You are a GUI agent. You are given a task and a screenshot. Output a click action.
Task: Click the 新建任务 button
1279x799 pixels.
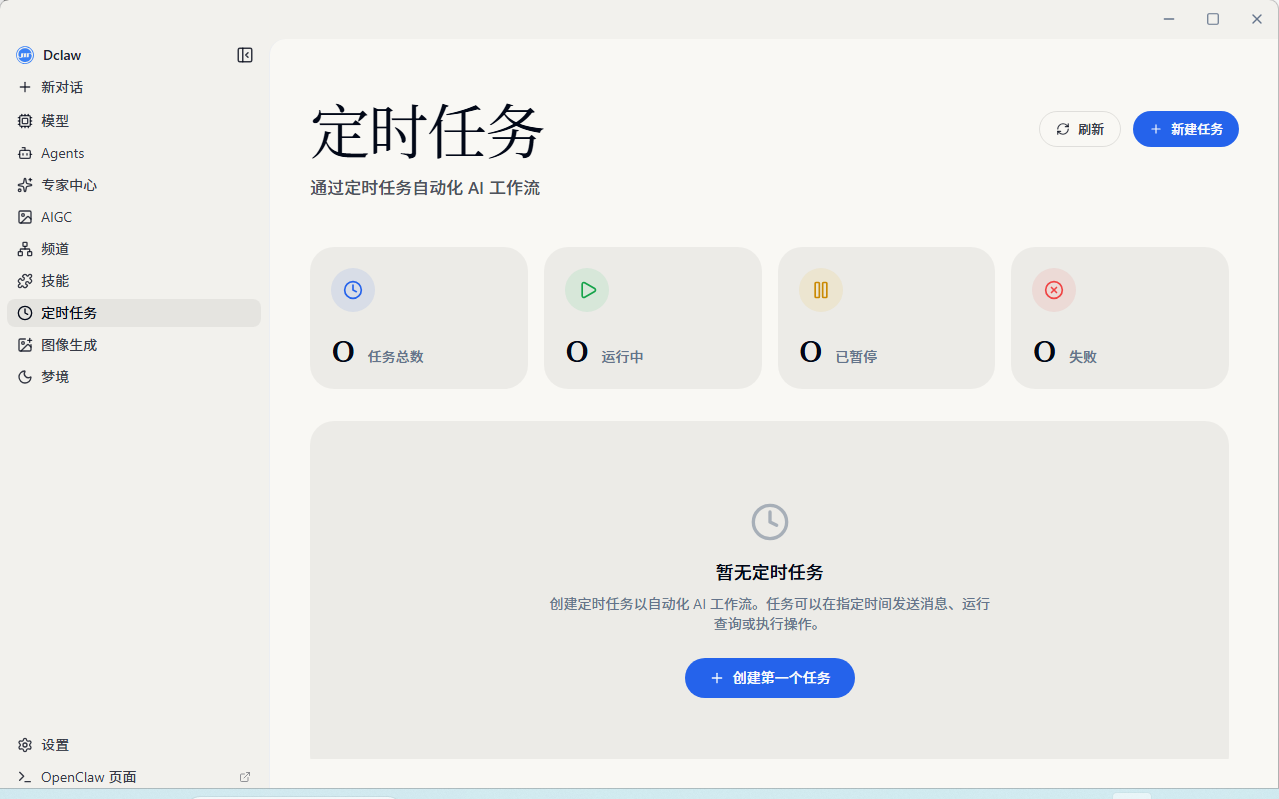pos(1186,129)
